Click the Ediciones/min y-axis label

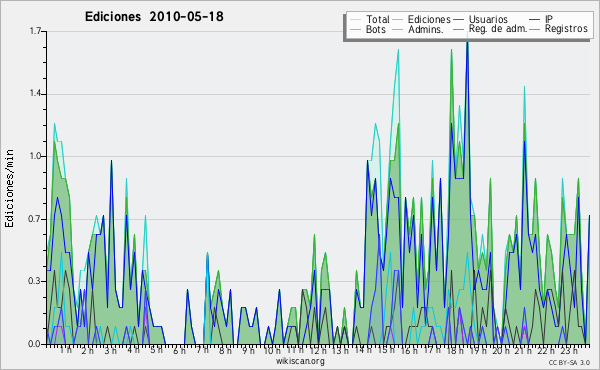pos(9,188)
